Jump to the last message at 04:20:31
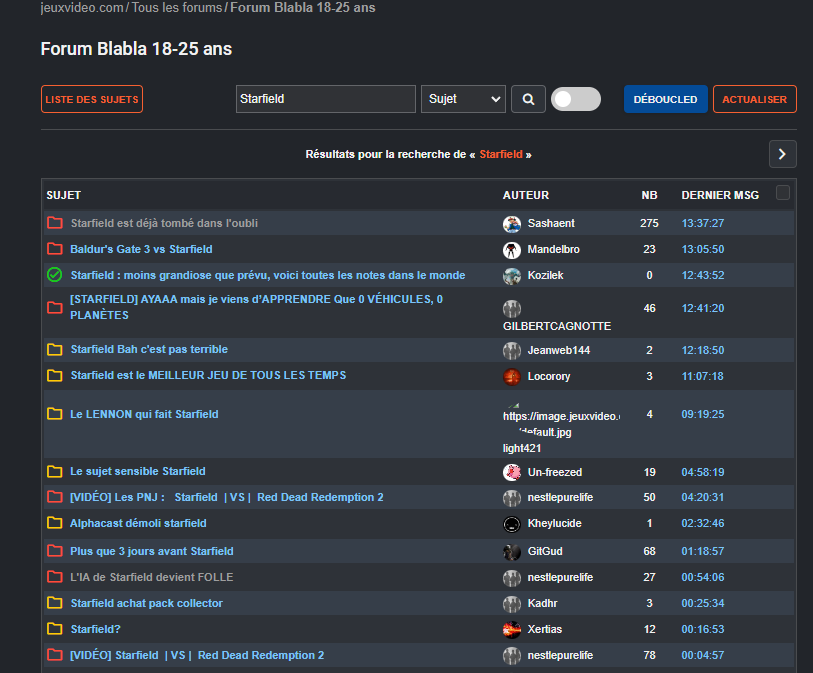Screen dimensions: 813x673 tap(703, 497)
